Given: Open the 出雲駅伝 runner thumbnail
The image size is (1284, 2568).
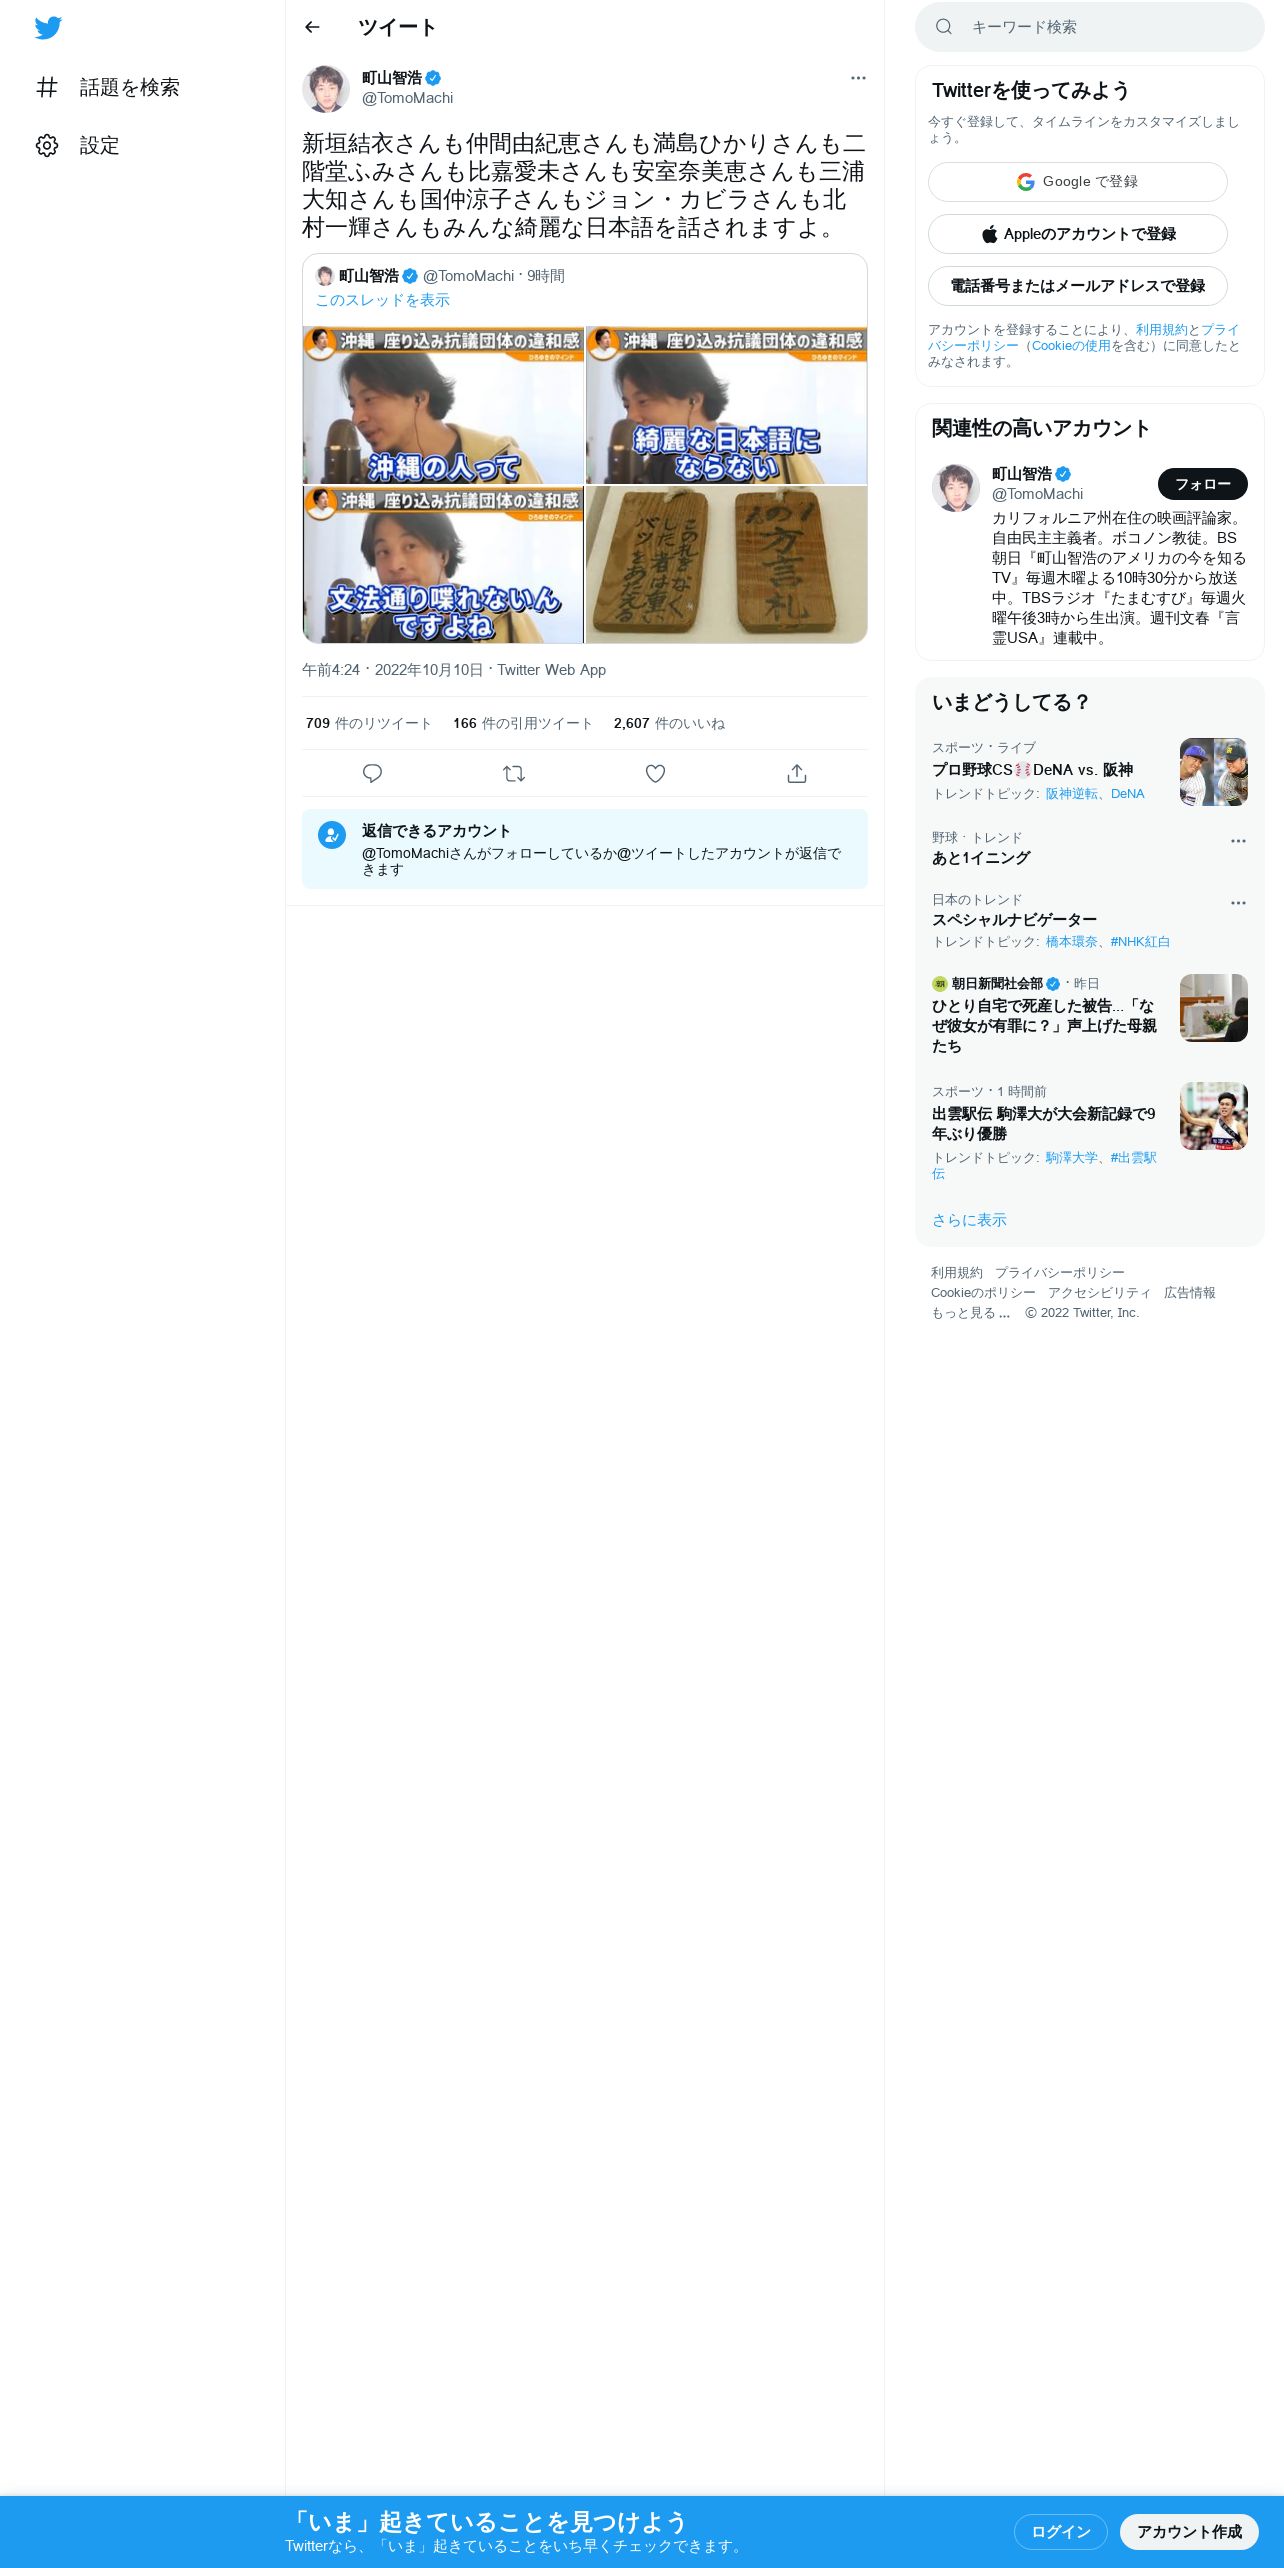Looking at the screenshot, I should (x=1214, y=1116).
